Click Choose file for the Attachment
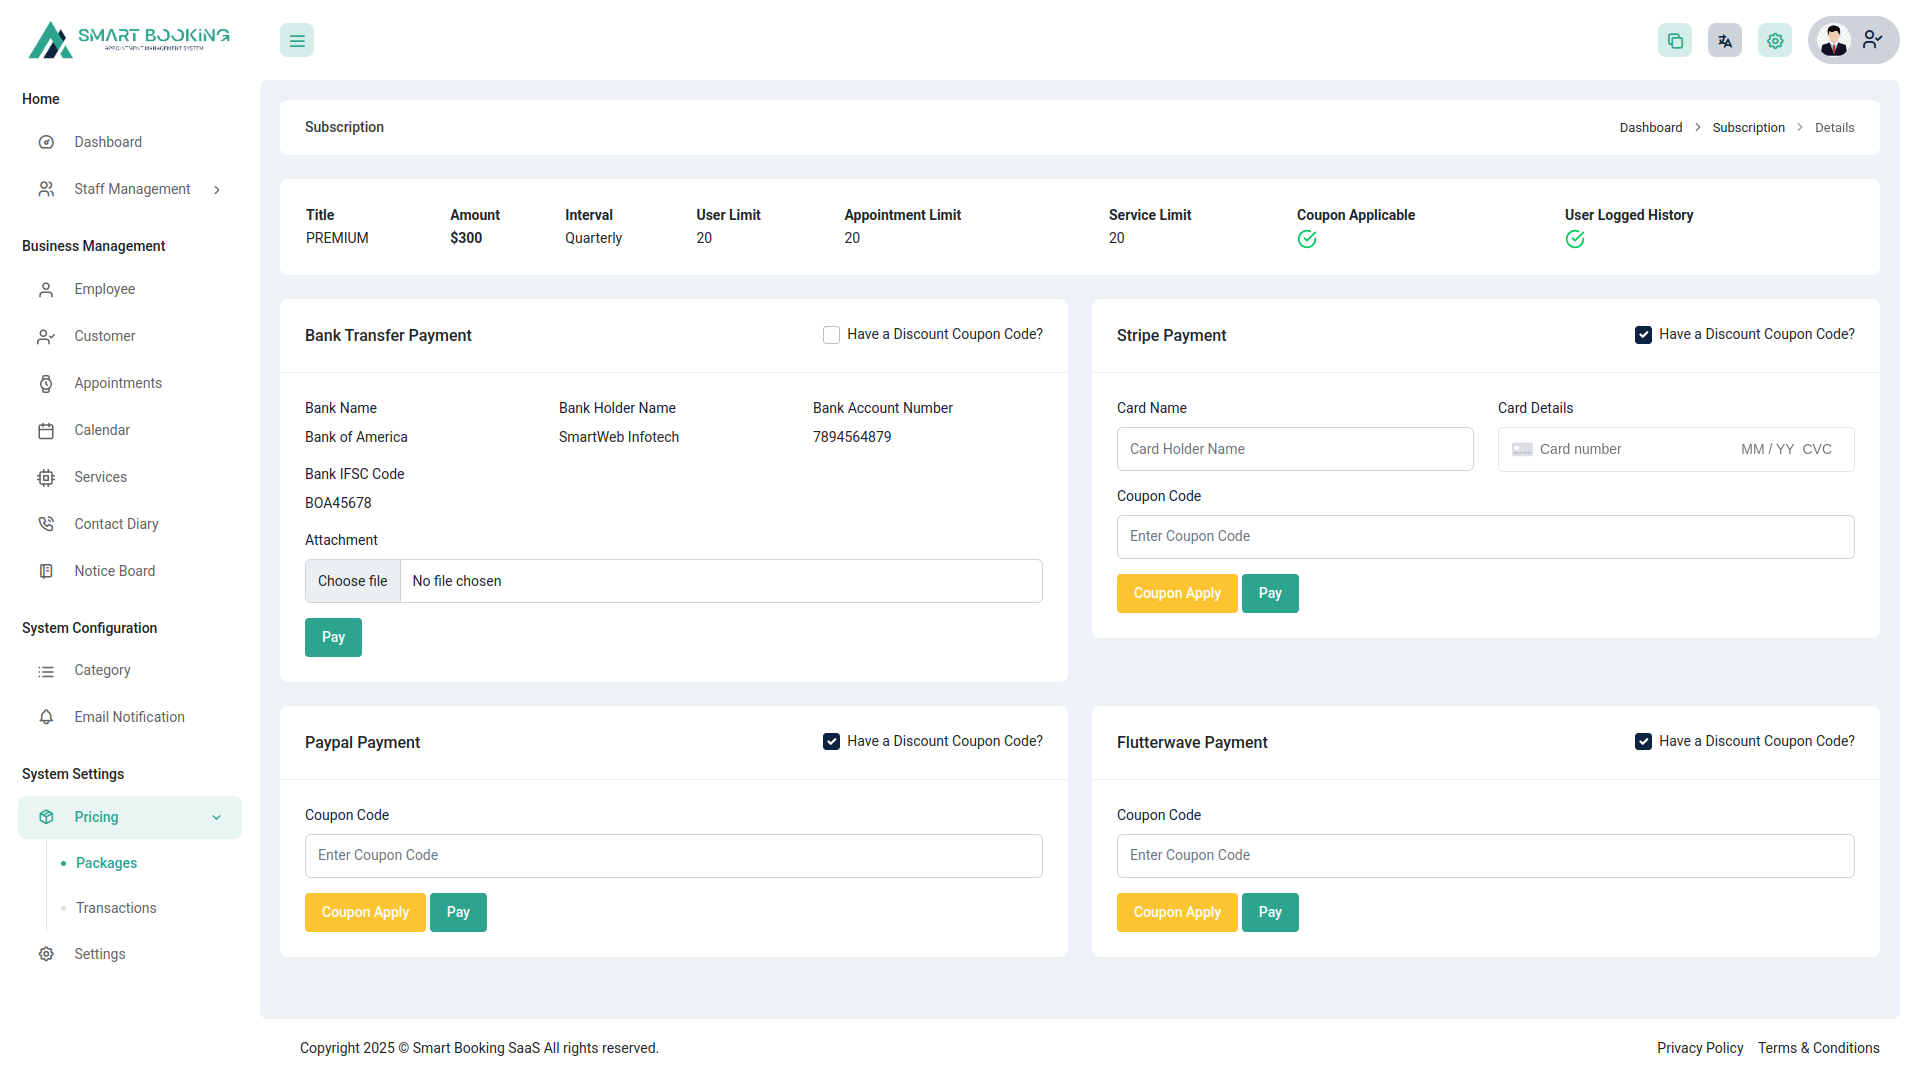Screen dimensions: 1920x1080 pos(351,581)
